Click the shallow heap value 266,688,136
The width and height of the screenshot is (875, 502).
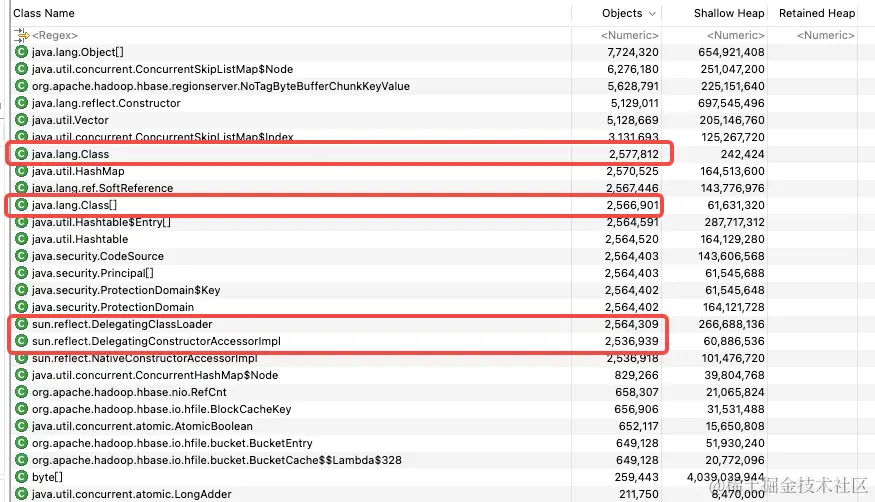pyautogui.click(x=732, y=324)
